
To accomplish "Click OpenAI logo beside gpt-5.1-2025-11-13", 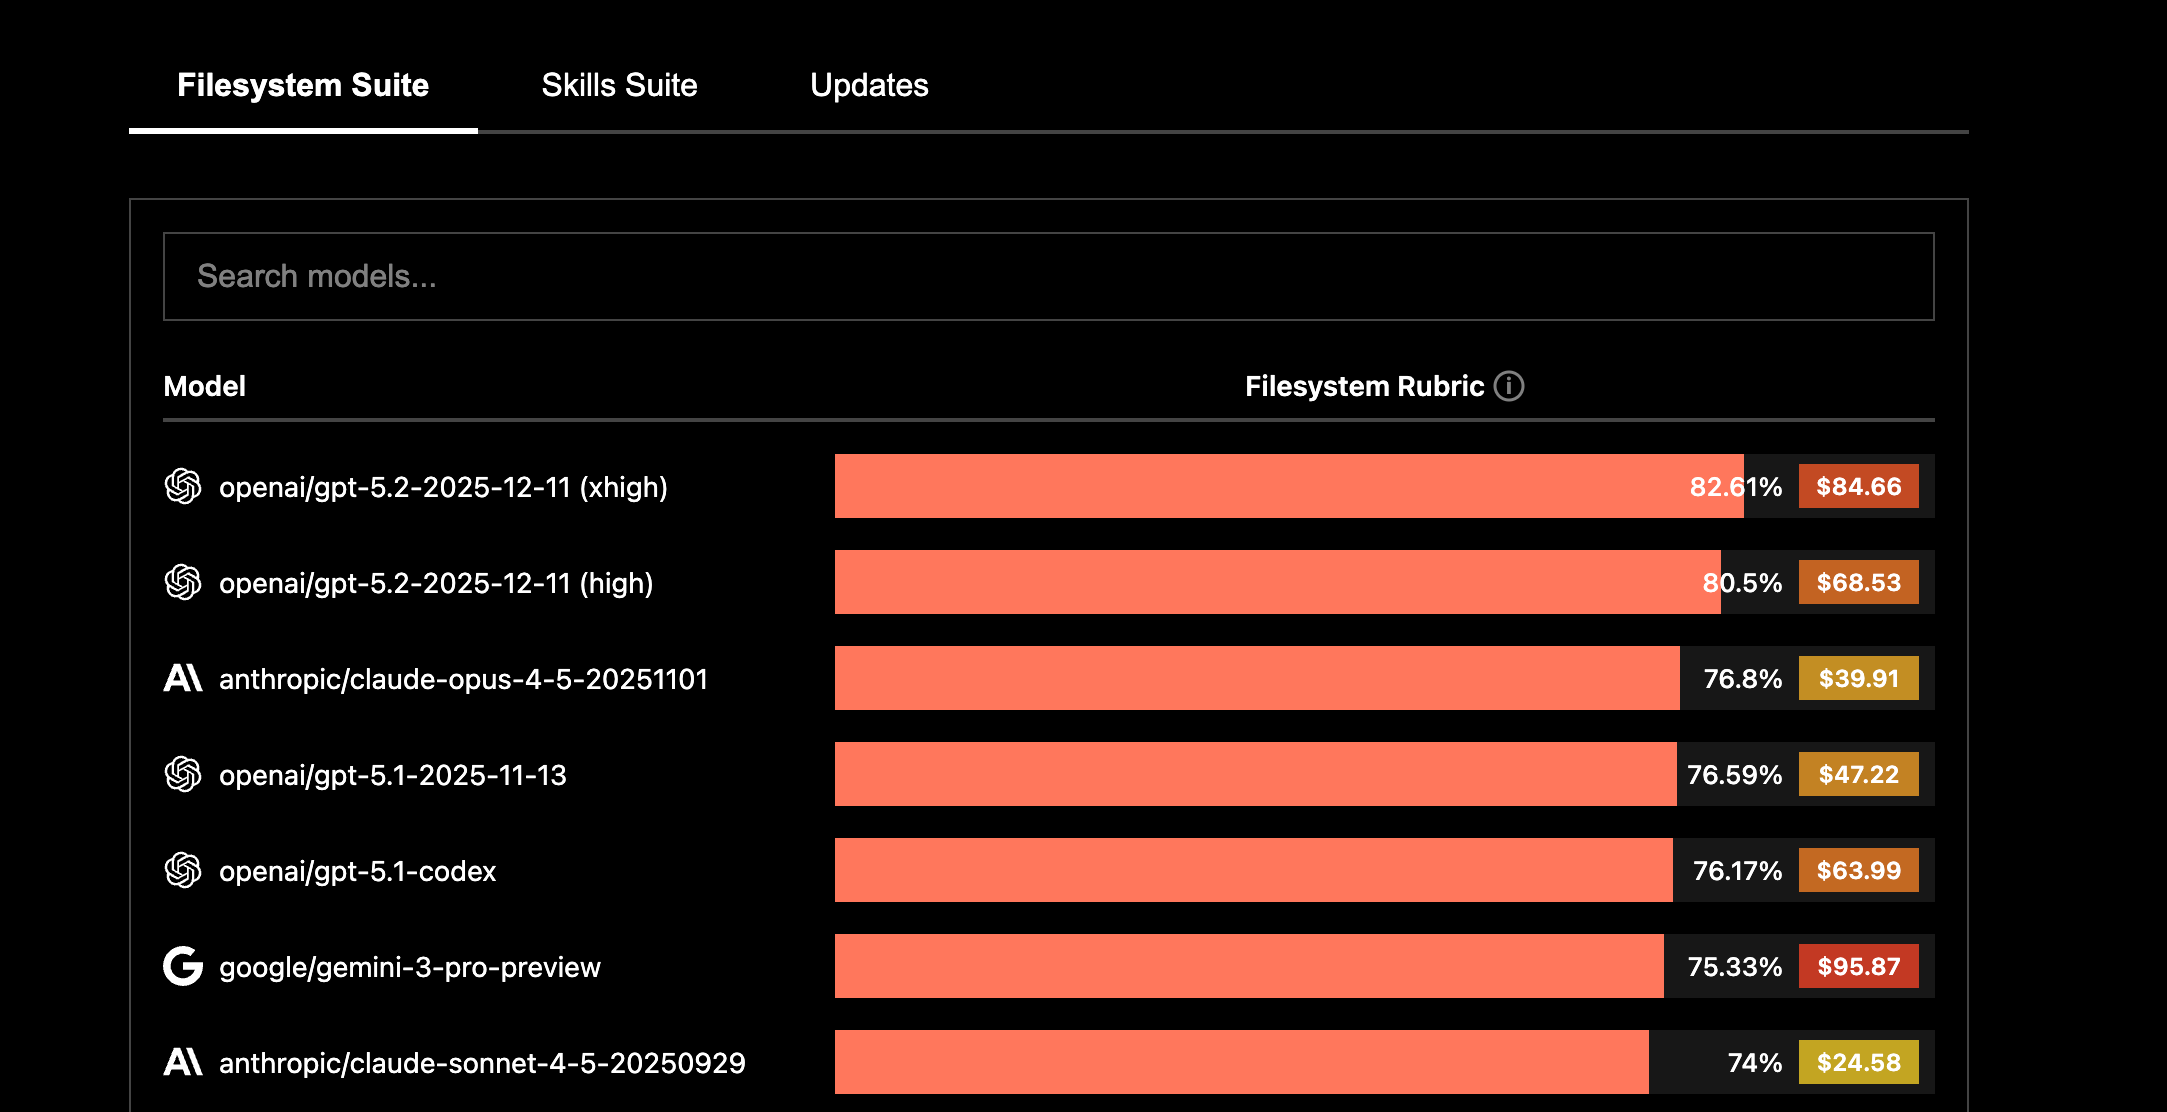I will tap(183, 775).
